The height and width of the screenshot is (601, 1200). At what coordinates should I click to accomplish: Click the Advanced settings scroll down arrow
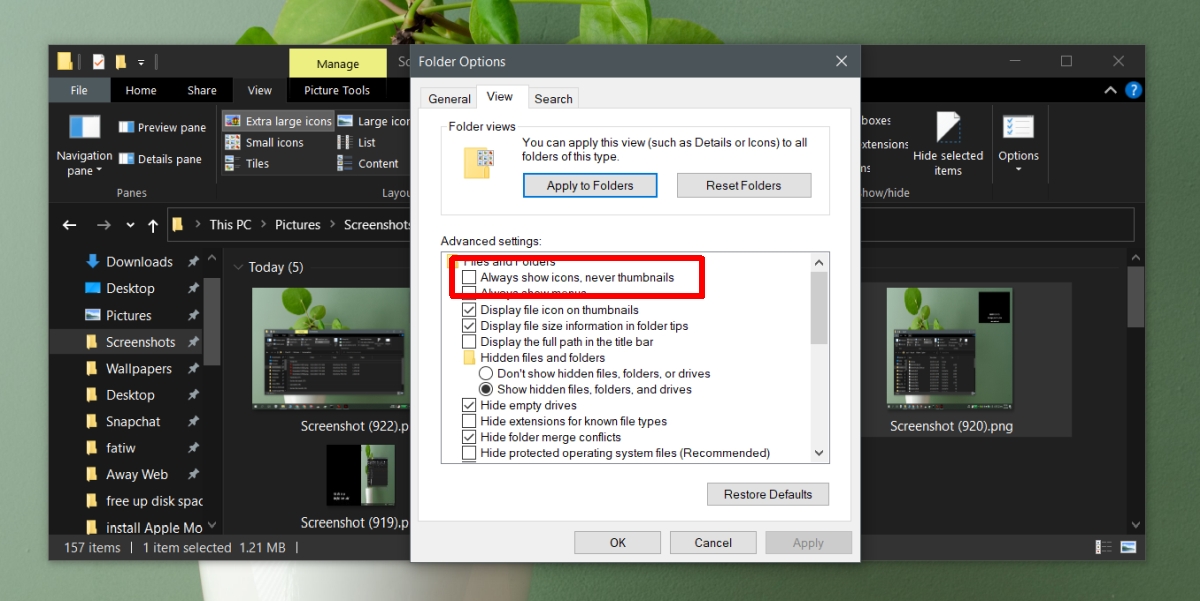pyautogui.click(x=820, y=453)
